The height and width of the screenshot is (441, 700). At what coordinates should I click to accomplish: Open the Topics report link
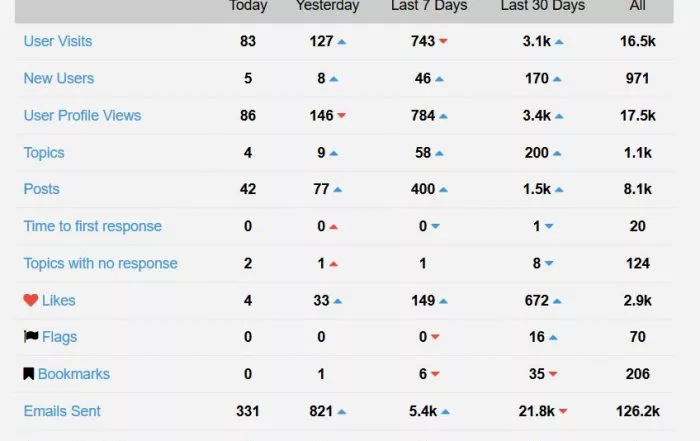(x=44, y=153)
